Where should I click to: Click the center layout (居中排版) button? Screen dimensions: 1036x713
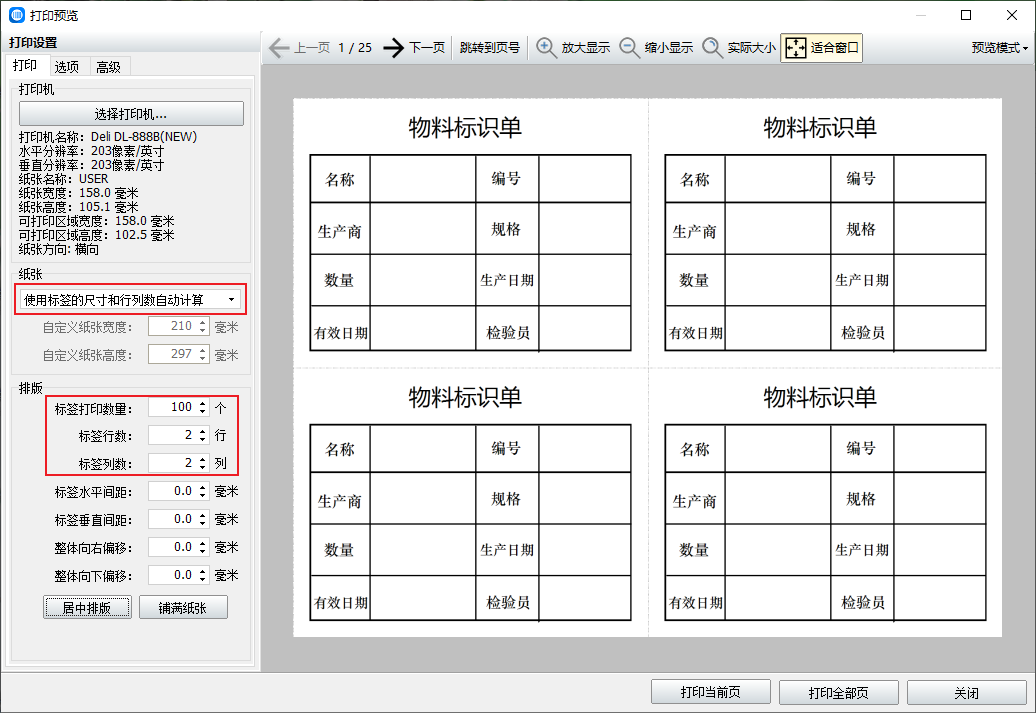(87, 607)
